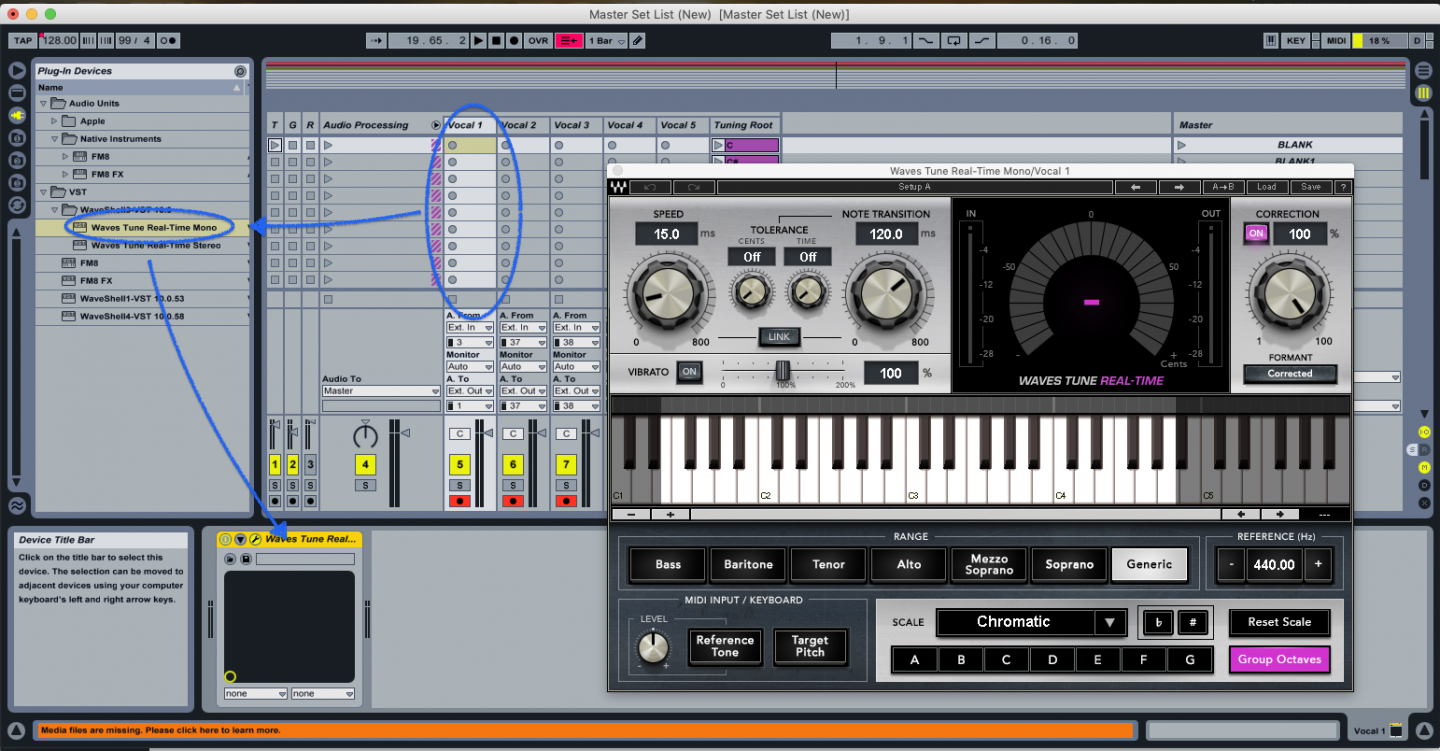Select the Vocal 3 track header
The width and height of the screenshot is (1440, 751).
tap(576, 125)
